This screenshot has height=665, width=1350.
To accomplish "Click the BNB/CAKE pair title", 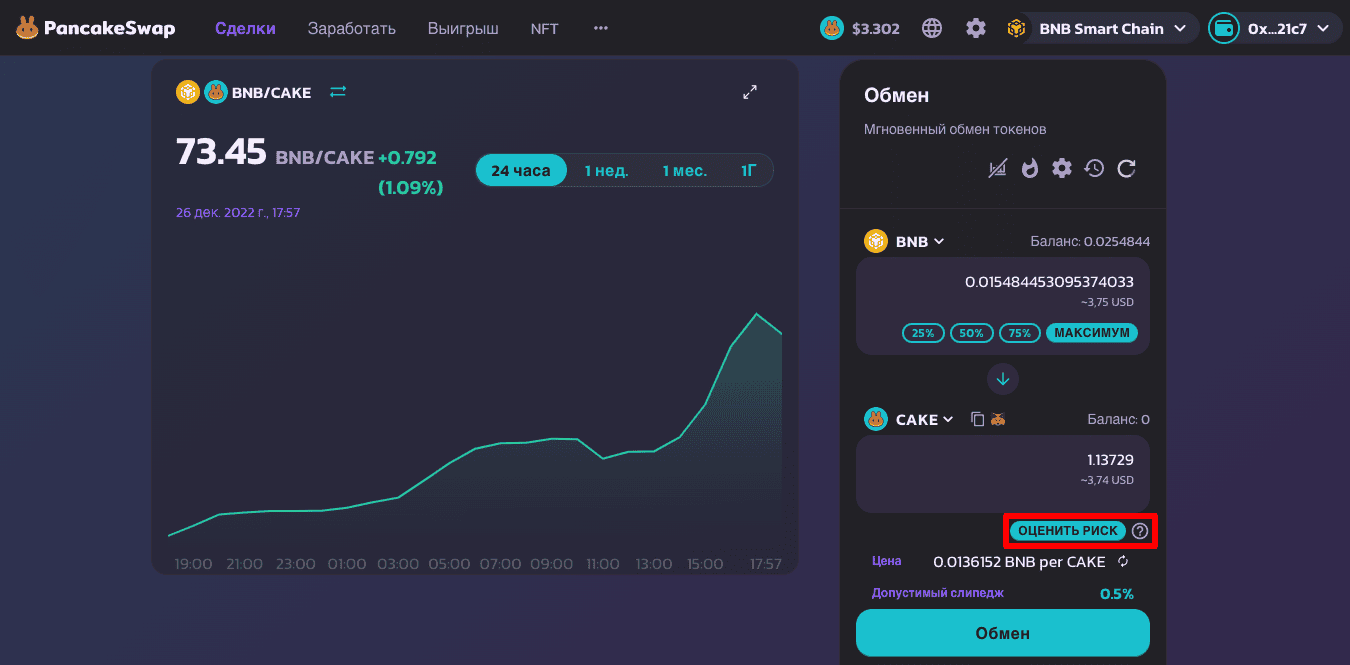I will [271, 92].
